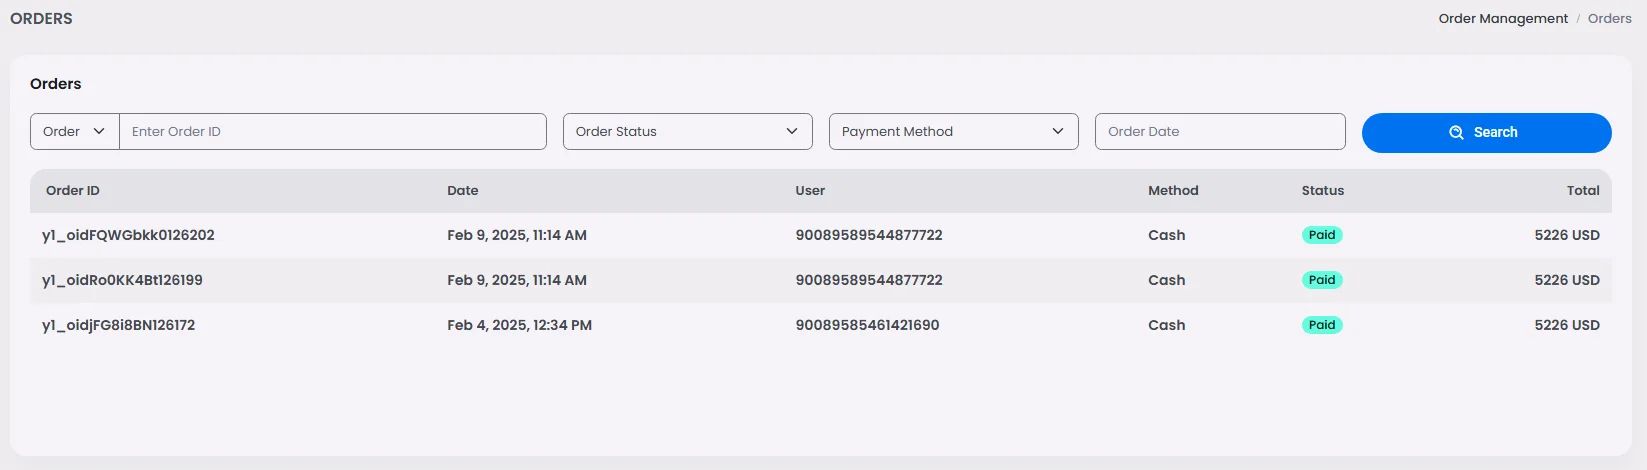Open order y1_oidFQWGbkk0126202
The width and height of the screenshot is (1647, 470).
pos(128,236)
